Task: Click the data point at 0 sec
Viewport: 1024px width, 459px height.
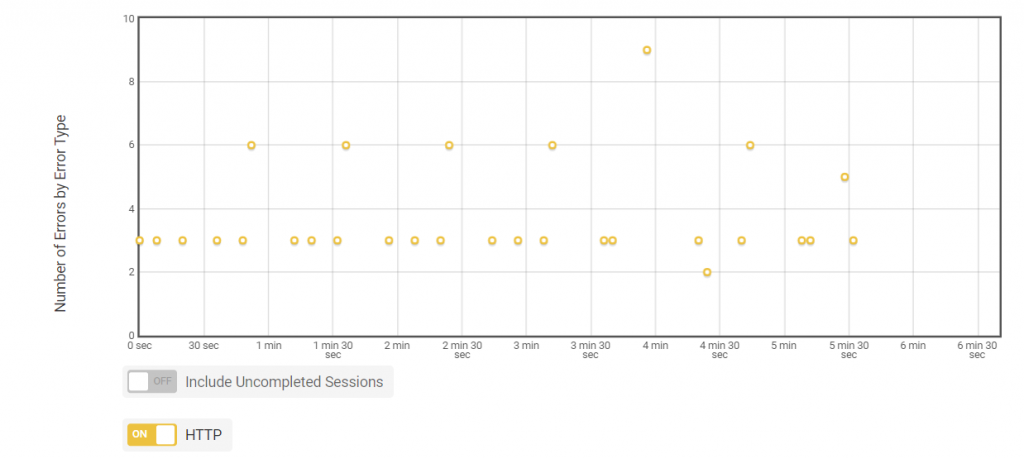Action: click(139, 240)
